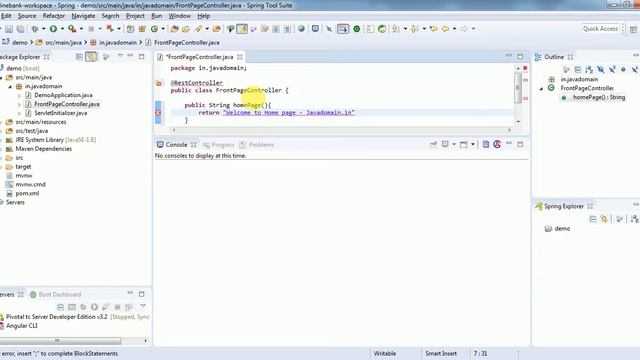
Task: Switch to the Problems tab
Action: pyautogui.click(x=257, y=144)
